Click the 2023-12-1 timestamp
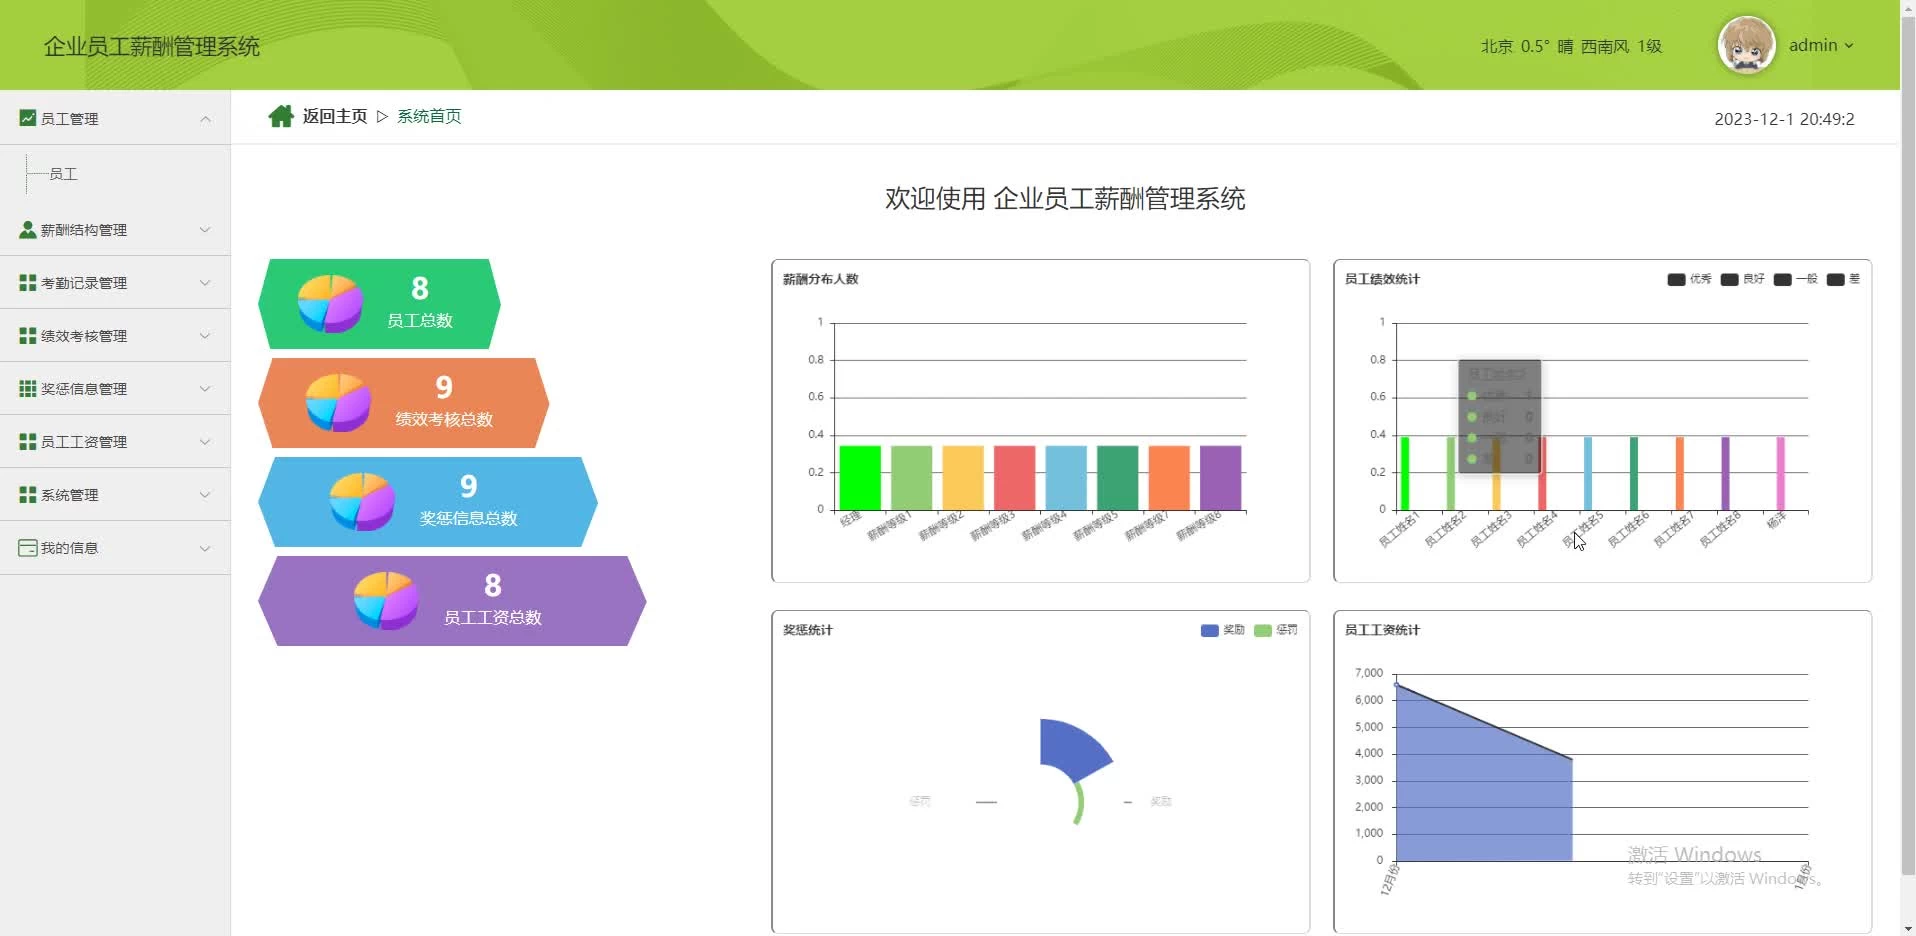 tap(1784, 119)
